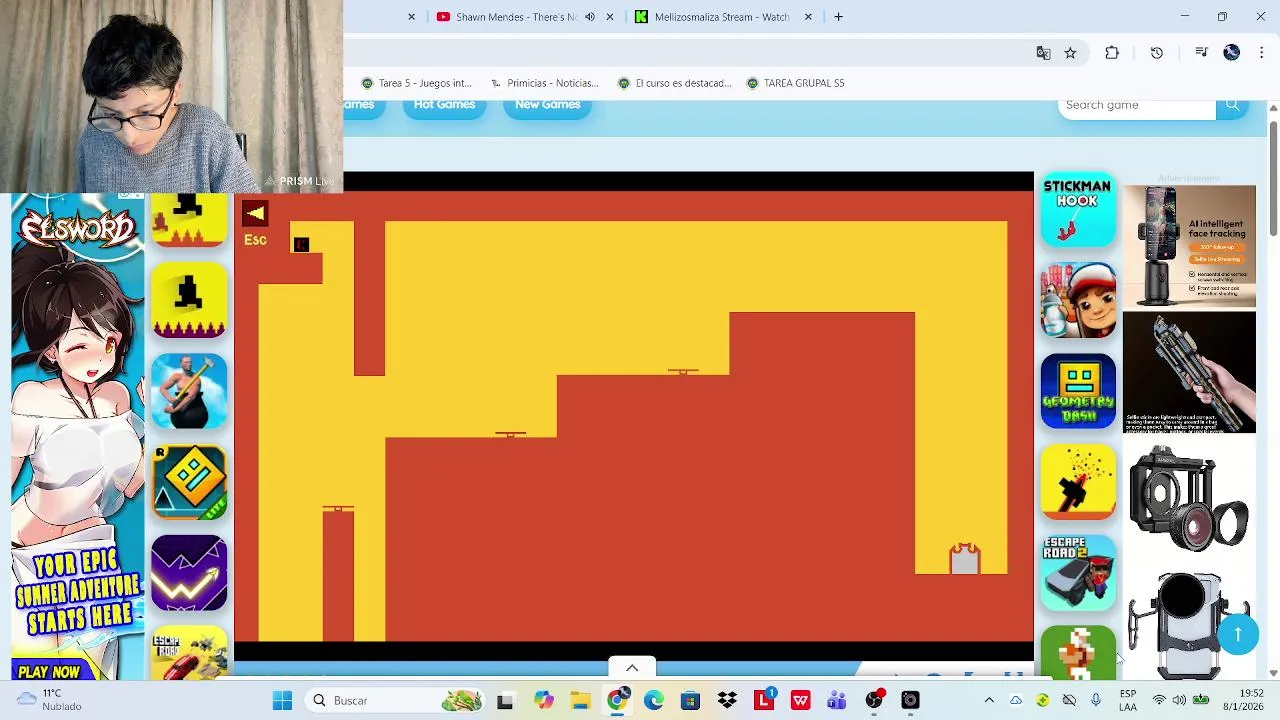Viewport: 1280px width, 720px height.
Task: Click the ESP LAA language indicator
Action: [x=1128, y=700]
